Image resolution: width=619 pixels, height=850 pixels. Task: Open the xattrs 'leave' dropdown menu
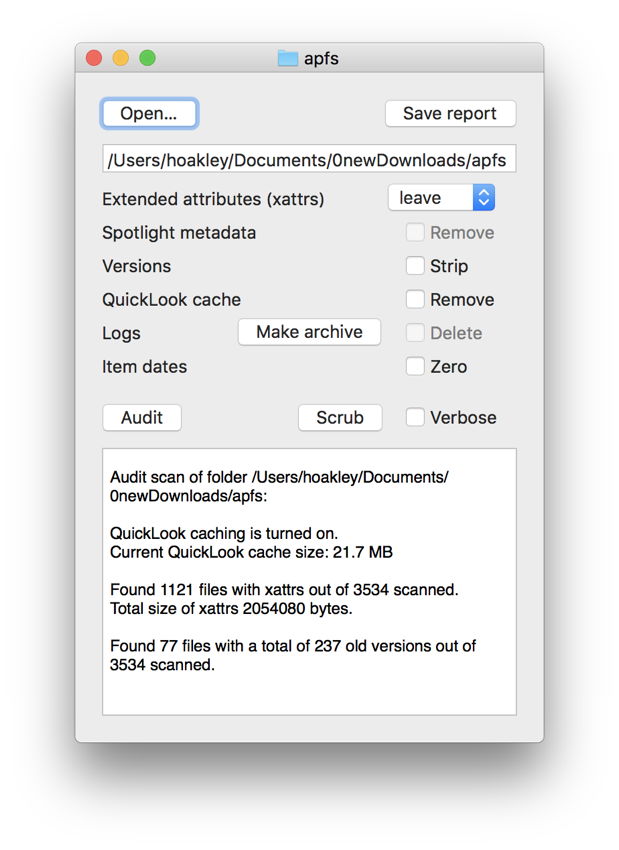point(441,198)
